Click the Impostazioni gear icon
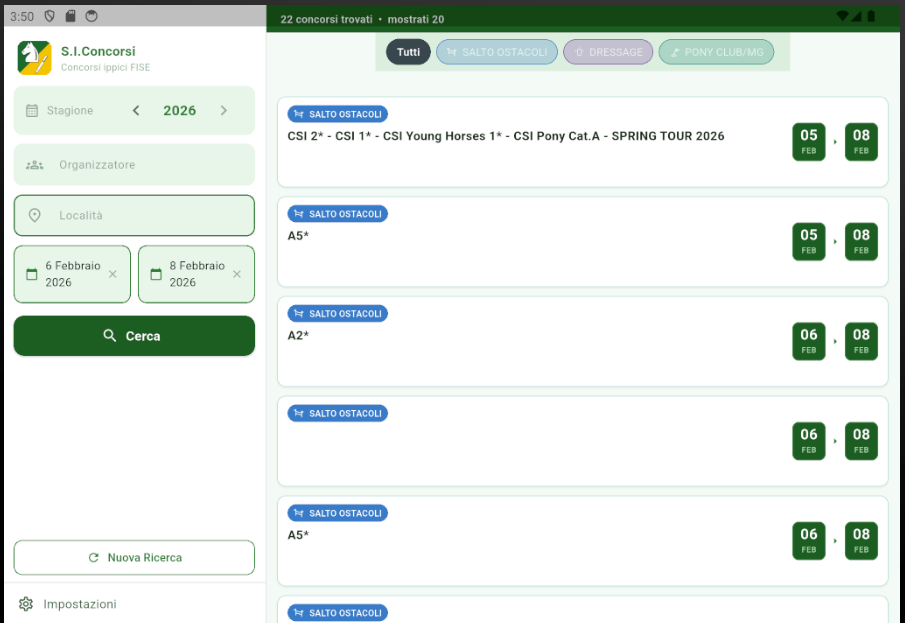The image size is (905, 623). pyautogui.click(x=25, y=604)
